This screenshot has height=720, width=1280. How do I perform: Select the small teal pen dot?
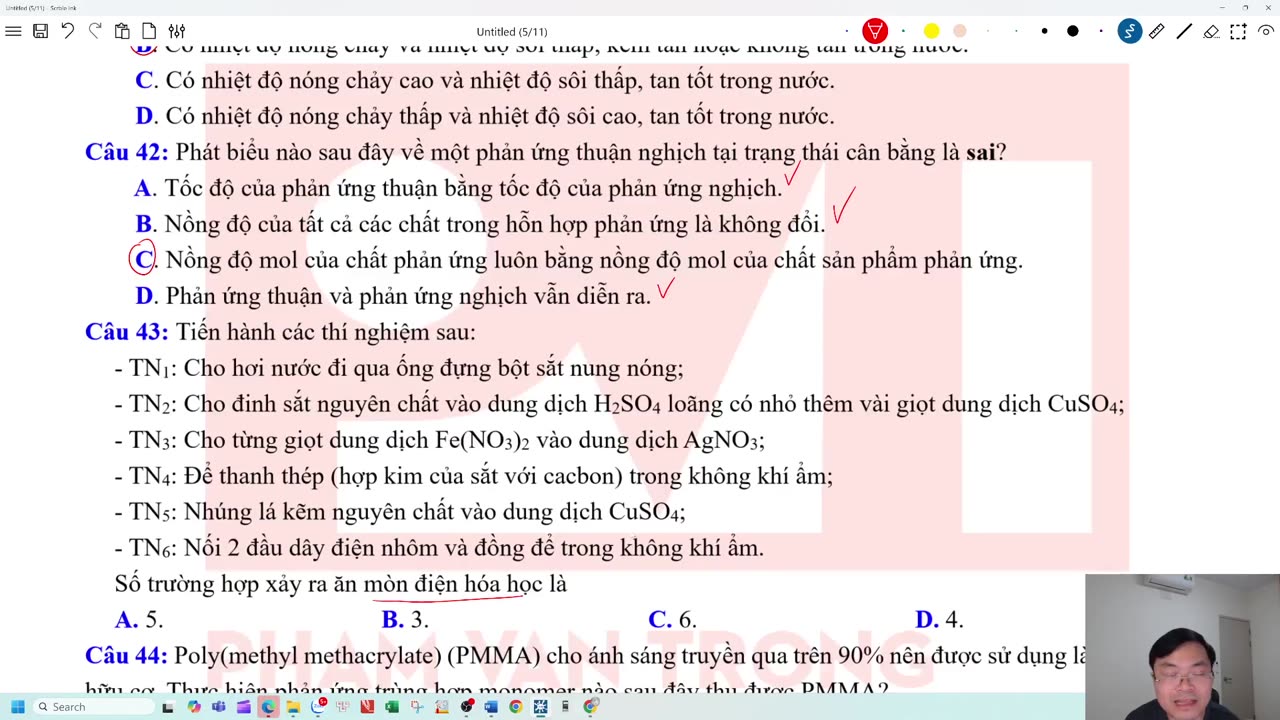pos(903,31)
